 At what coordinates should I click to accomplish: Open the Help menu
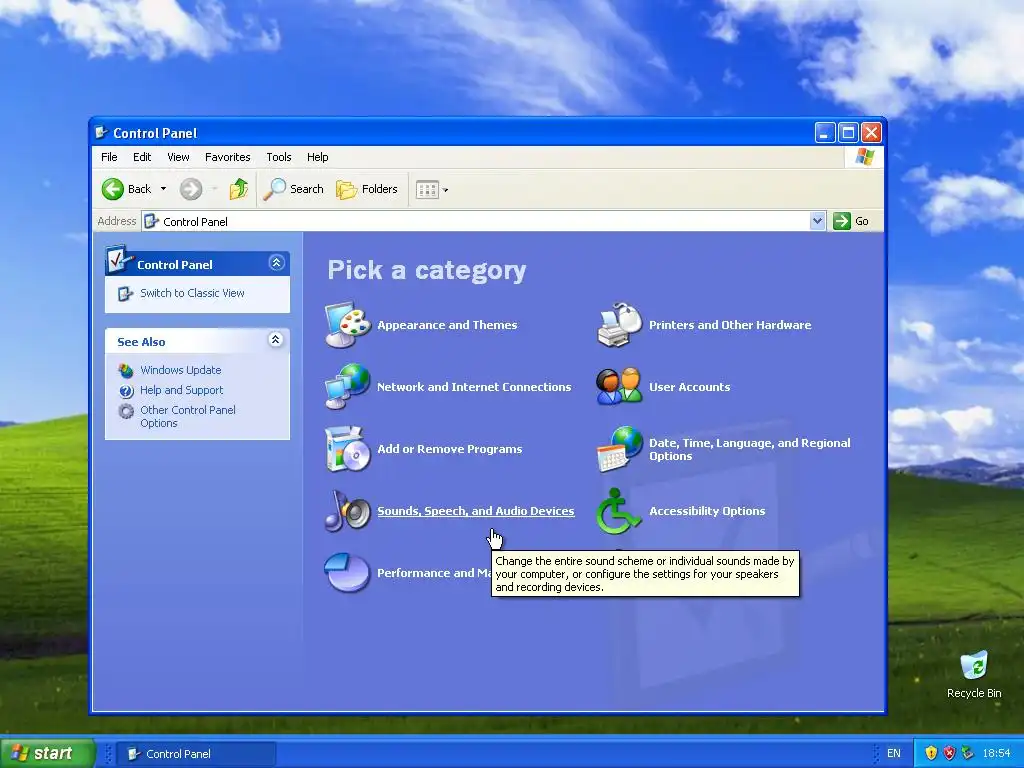click(x=317, y=157)
